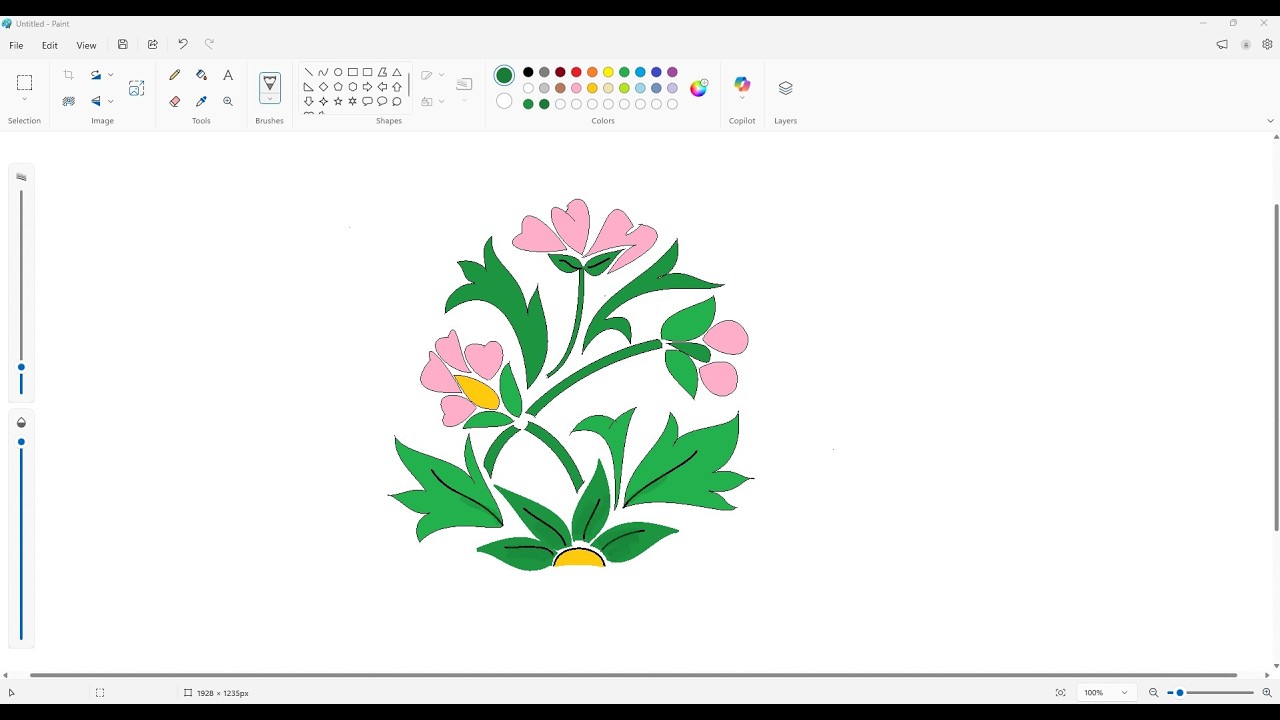This screenshot has height=720, width=1280.
Task: Click the brush size slider handle
Action: coord(21,367)
